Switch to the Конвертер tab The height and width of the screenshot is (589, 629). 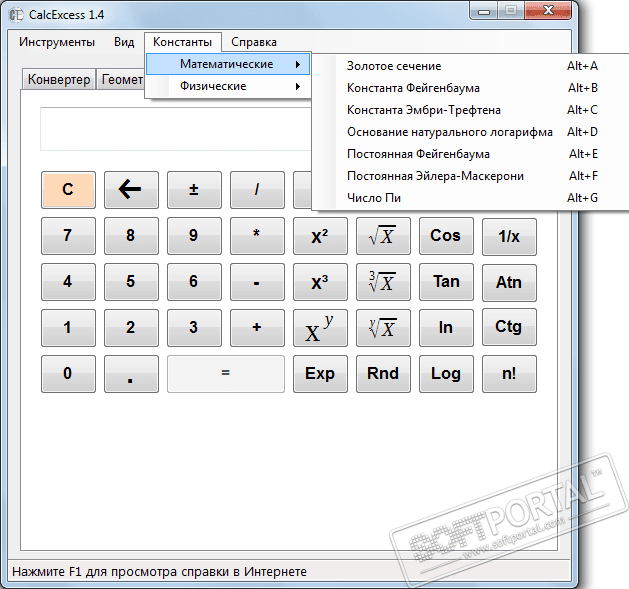[59, 79]
